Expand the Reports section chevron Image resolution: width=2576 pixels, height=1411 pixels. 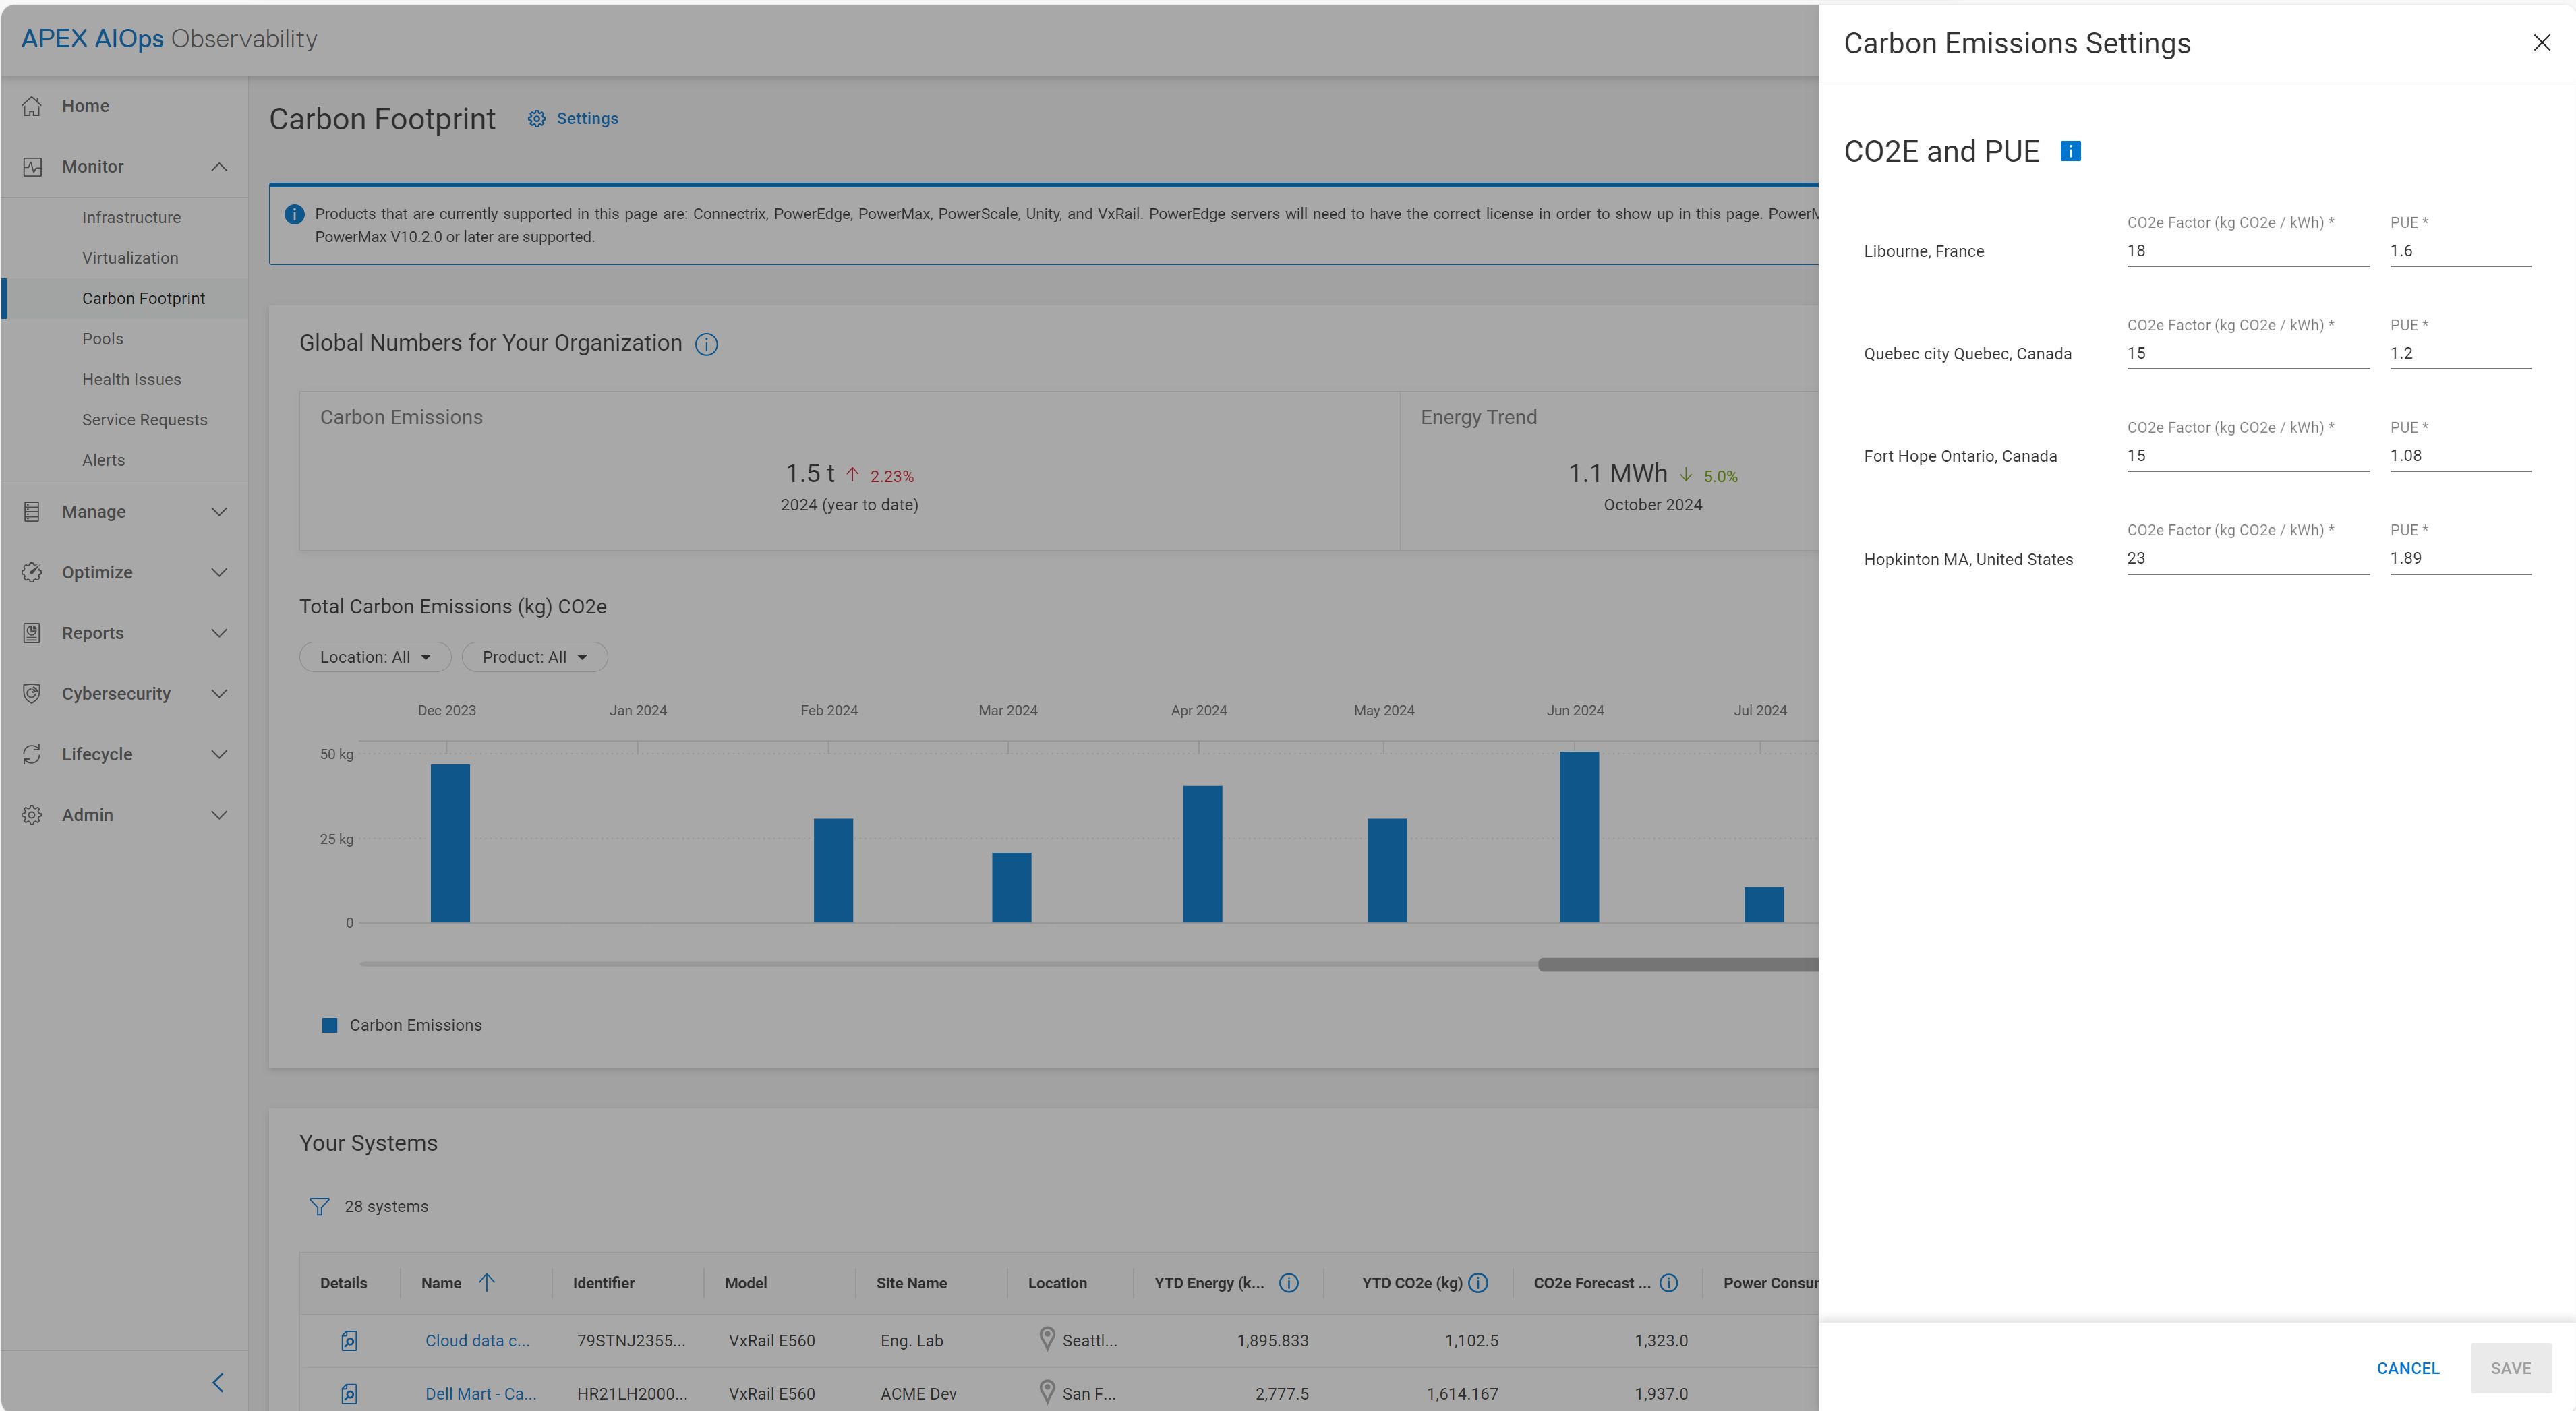(219, 633)
